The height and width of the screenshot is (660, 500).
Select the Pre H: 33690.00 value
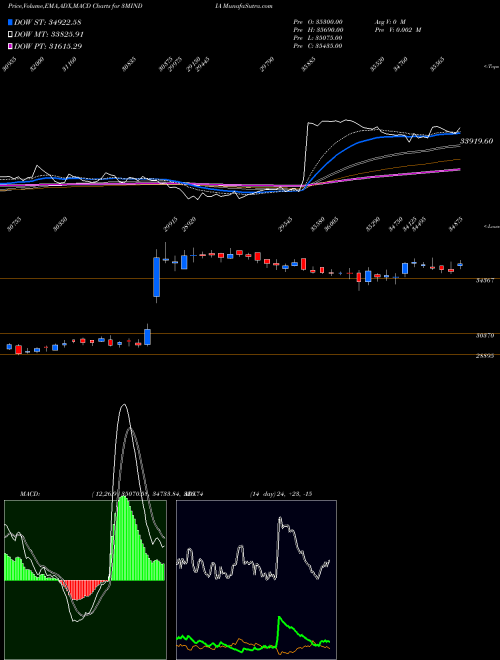point(318,30)
